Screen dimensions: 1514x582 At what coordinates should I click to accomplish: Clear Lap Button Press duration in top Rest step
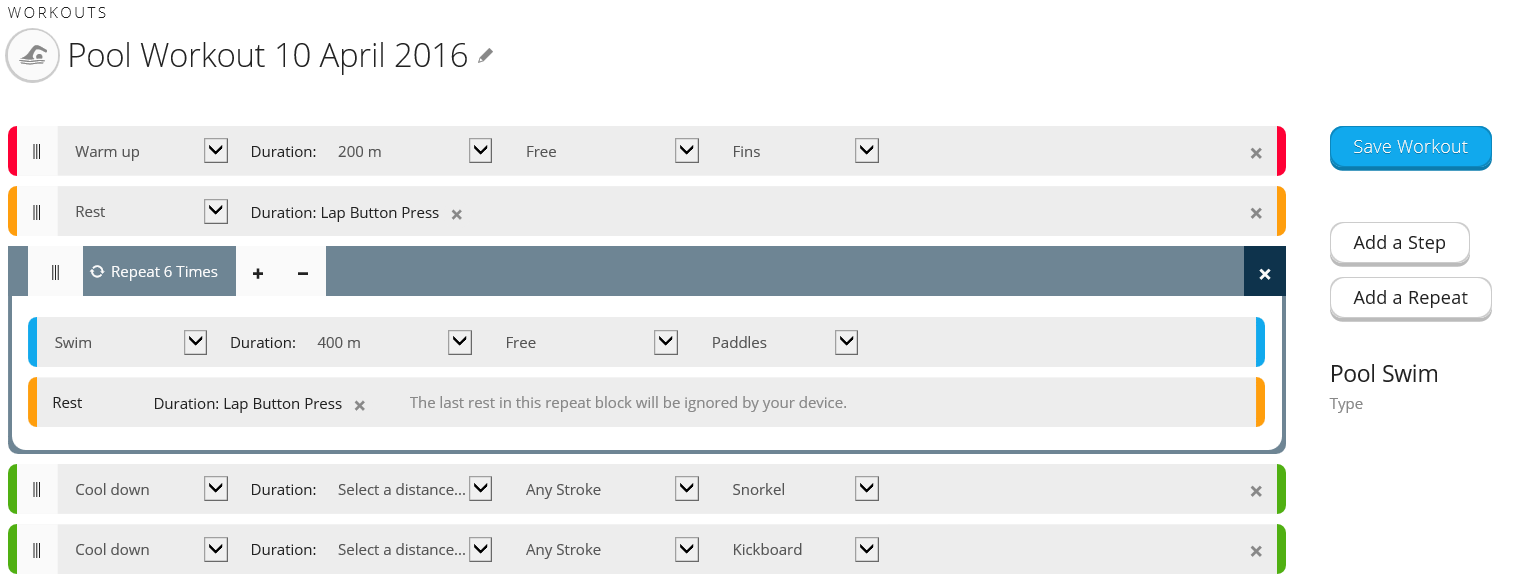(x=457, y=214)
